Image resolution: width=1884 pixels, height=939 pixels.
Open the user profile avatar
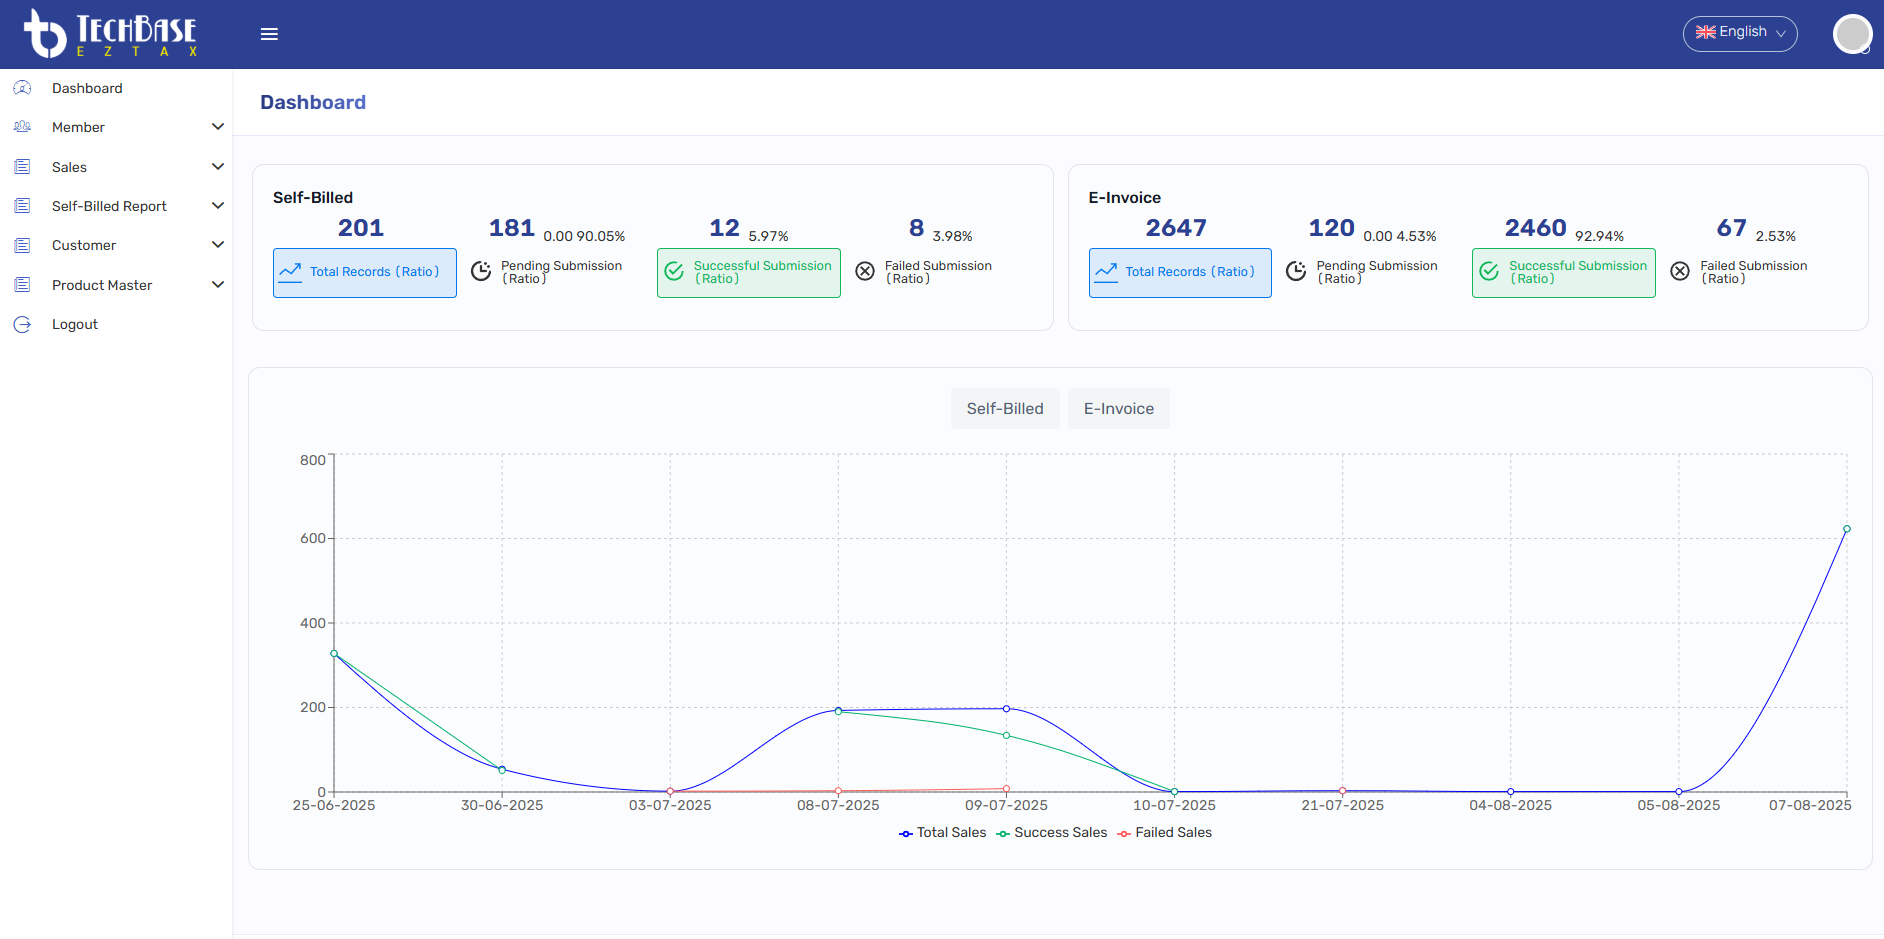tap(1851, 34)
